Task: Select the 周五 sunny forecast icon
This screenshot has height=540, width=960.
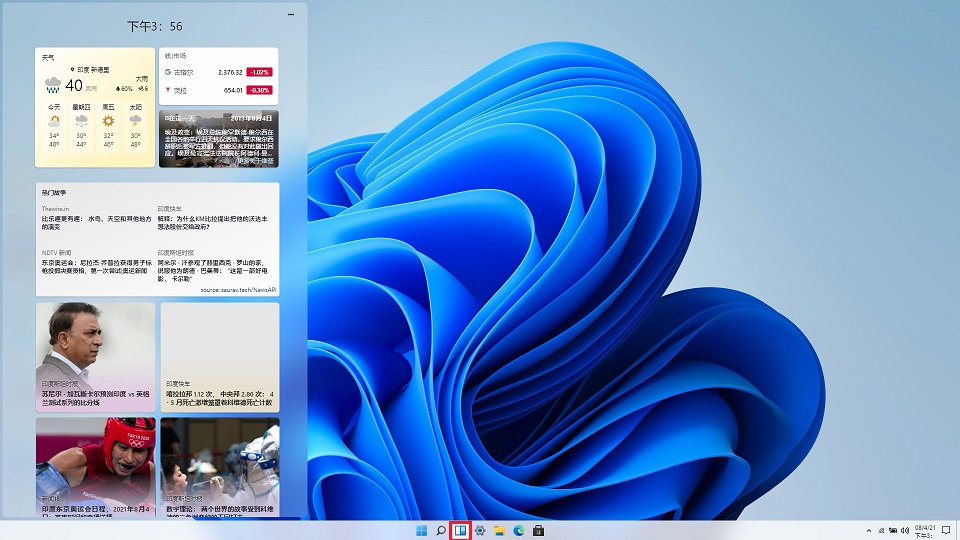Action: click(108, 121)
